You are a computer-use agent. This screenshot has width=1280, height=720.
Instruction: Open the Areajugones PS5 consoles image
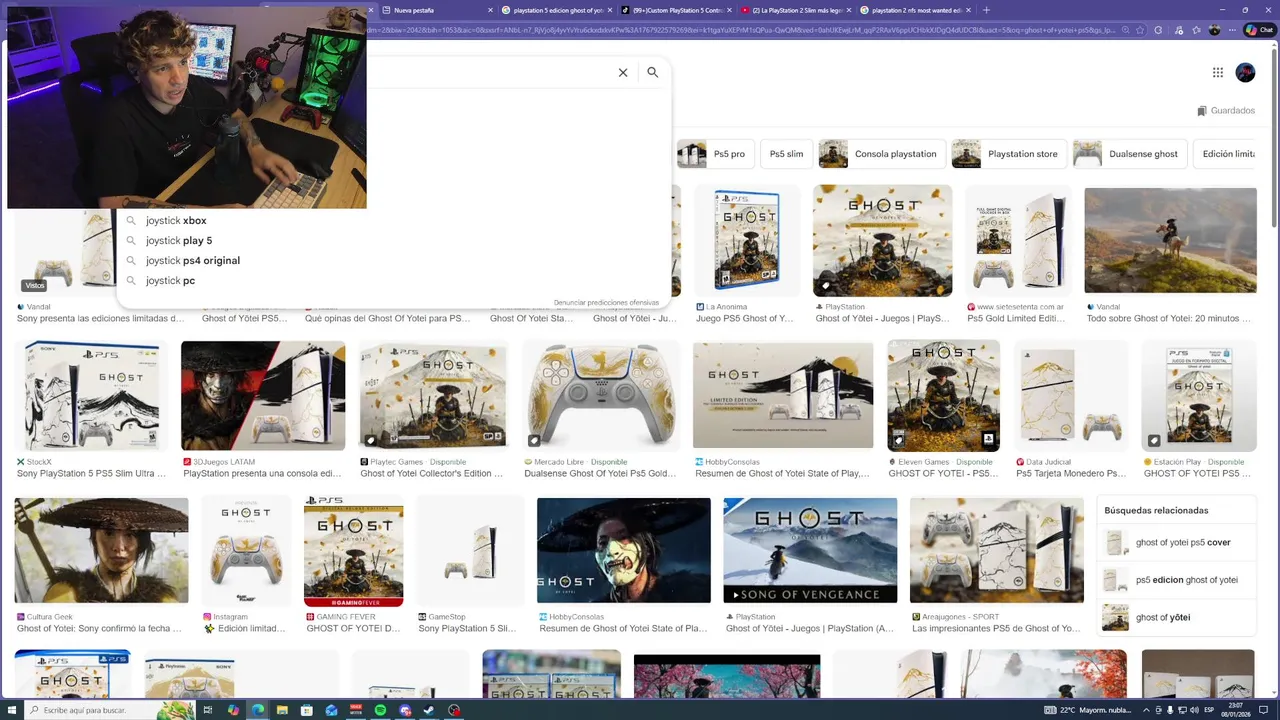997,551
